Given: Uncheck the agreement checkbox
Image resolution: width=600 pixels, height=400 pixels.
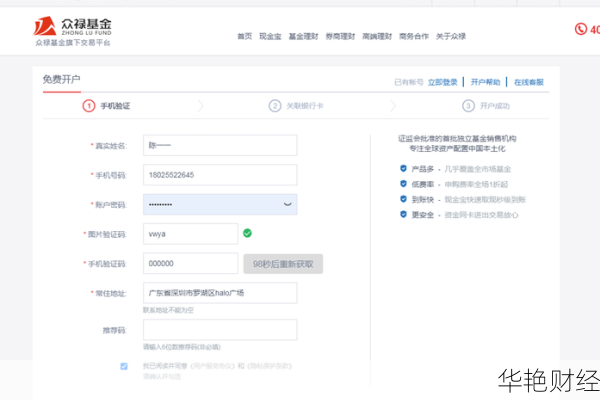Looking at the screenshot, I should tap(124, 366).
